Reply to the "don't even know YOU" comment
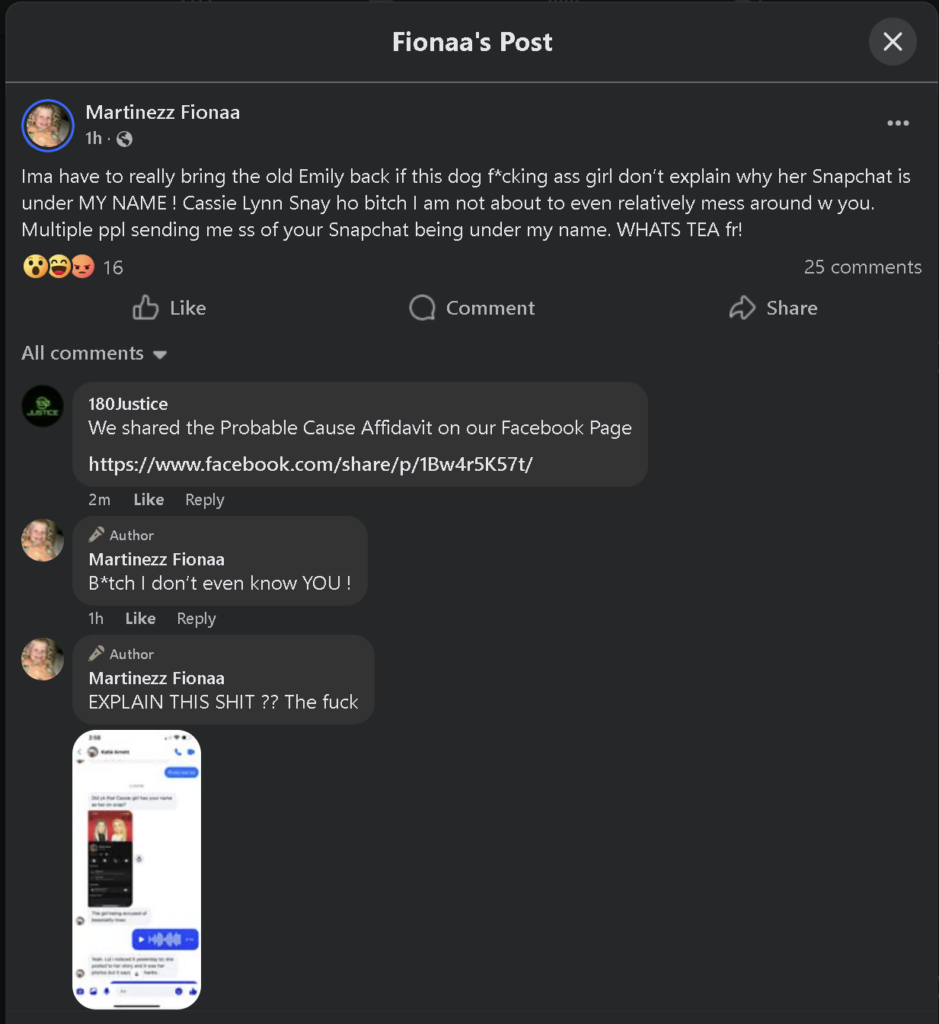 coord(196,619)
